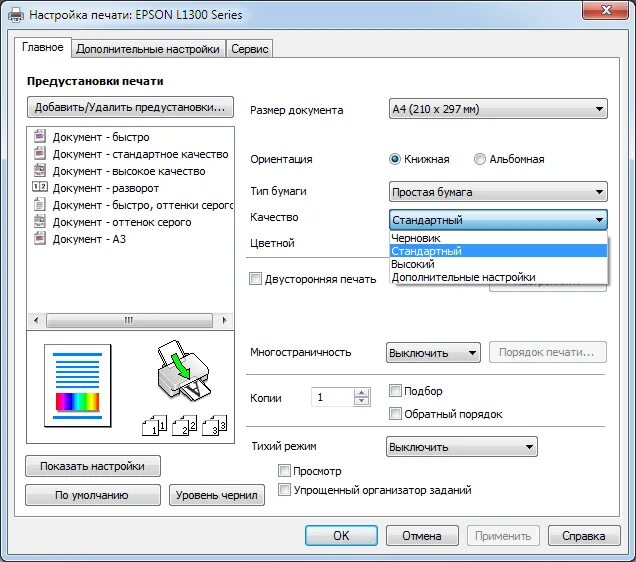This screenshot has height=562, width=636.
Task: Select preset 'Документ - A3'
Action: point(89,239)
